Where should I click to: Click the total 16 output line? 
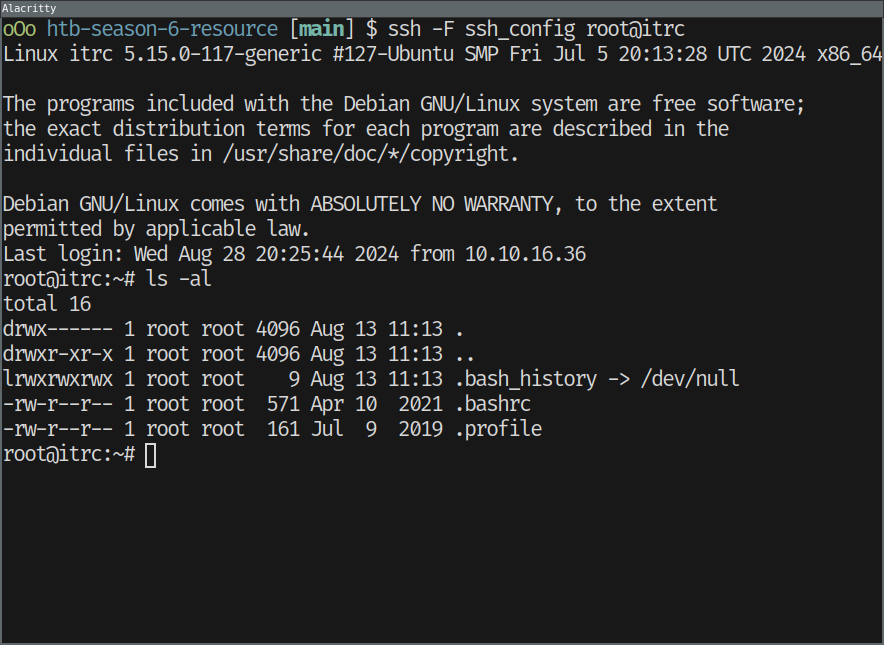pyautogui.click(x=46, y=304)
